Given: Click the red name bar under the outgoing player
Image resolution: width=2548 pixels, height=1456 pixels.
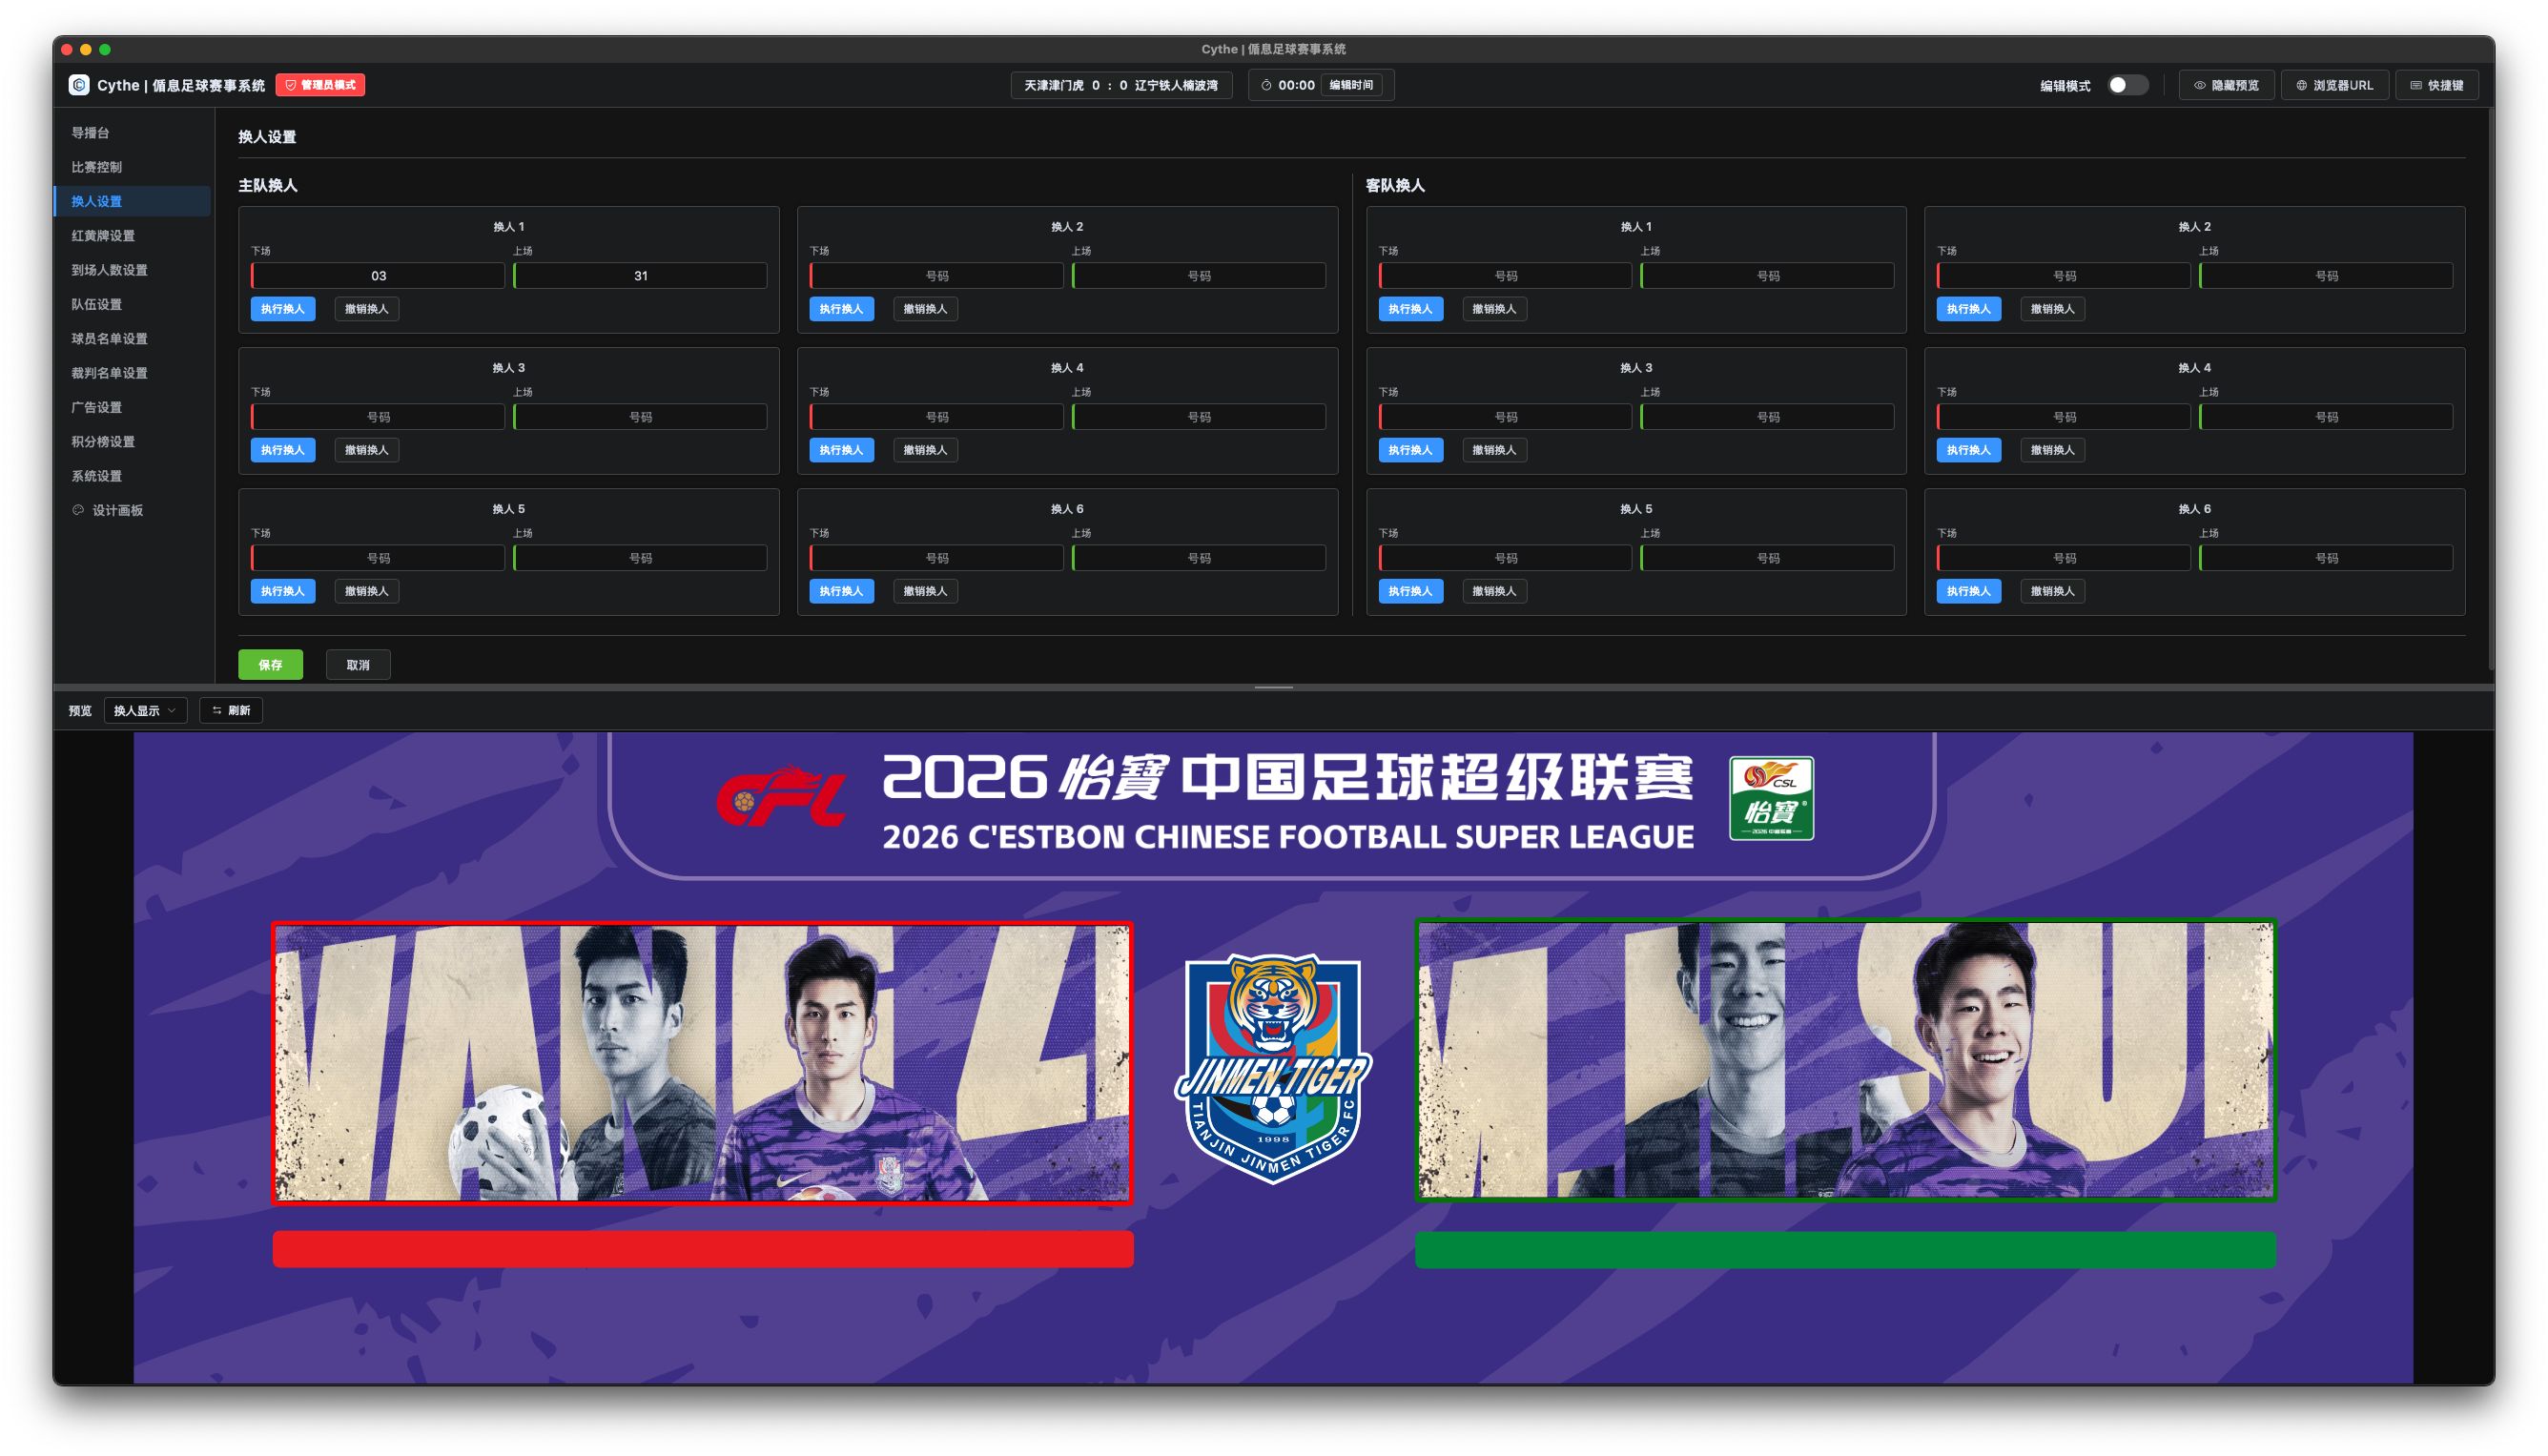Looking at the screenshot, I should pos(703,1249).
